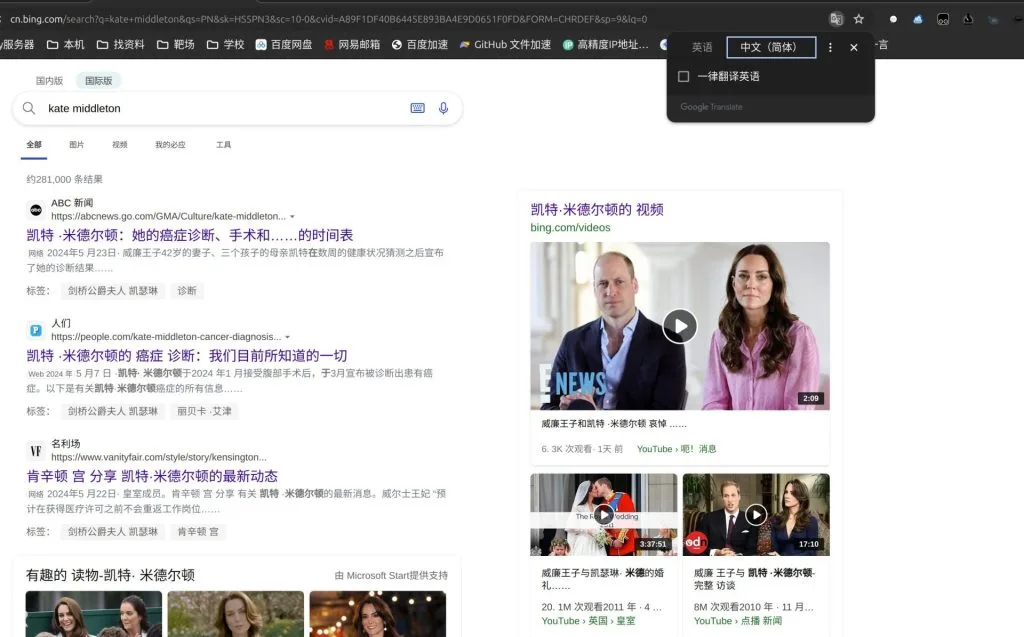The image size is (1024, 637).
Task: Click the white dot extension icon in toolbar
Action: (x=893, y=19)
